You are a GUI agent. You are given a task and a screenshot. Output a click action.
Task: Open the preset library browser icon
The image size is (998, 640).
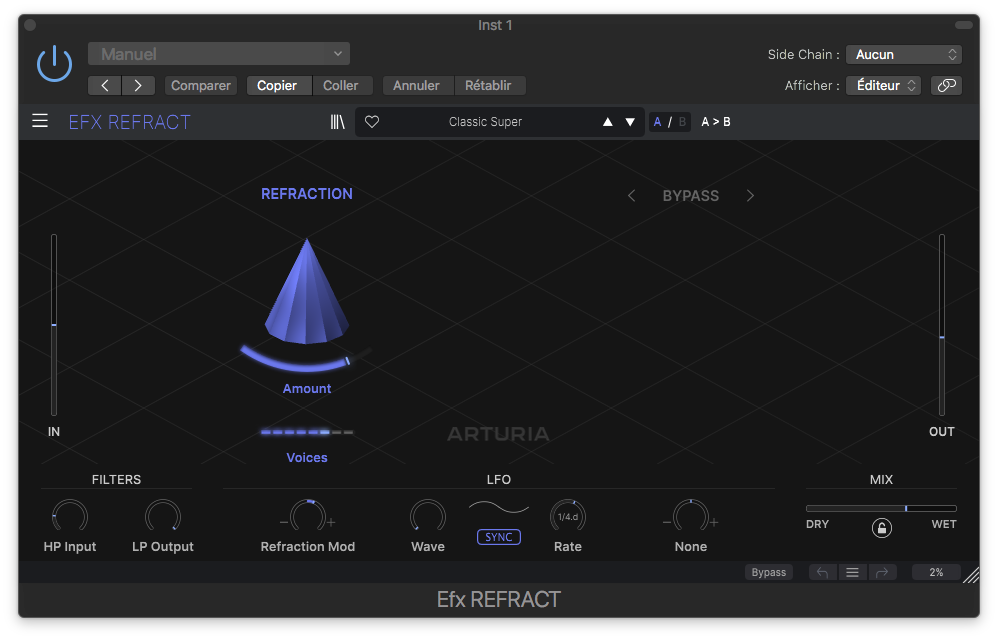337,122
